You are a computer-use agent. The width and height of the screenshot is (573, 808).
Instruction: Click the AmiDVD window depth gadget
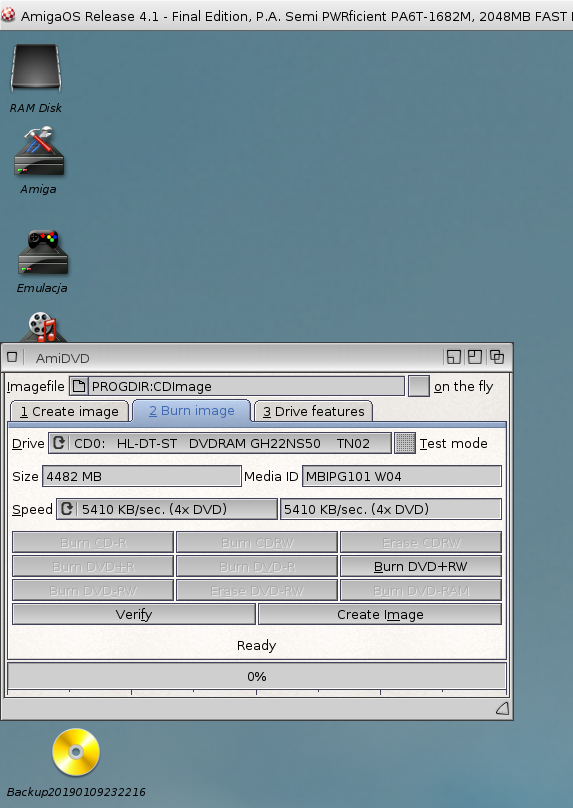pyautogui.click(x=497, y=357)
